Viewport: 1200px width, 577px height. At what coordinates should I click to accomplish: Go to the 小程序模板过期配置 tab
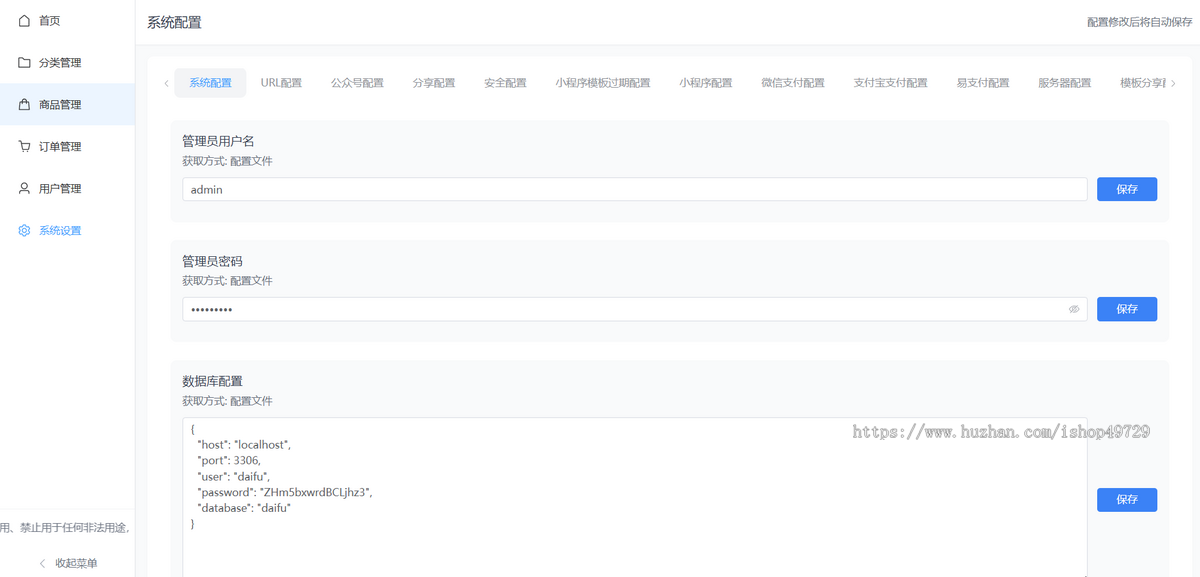[603, 83]
